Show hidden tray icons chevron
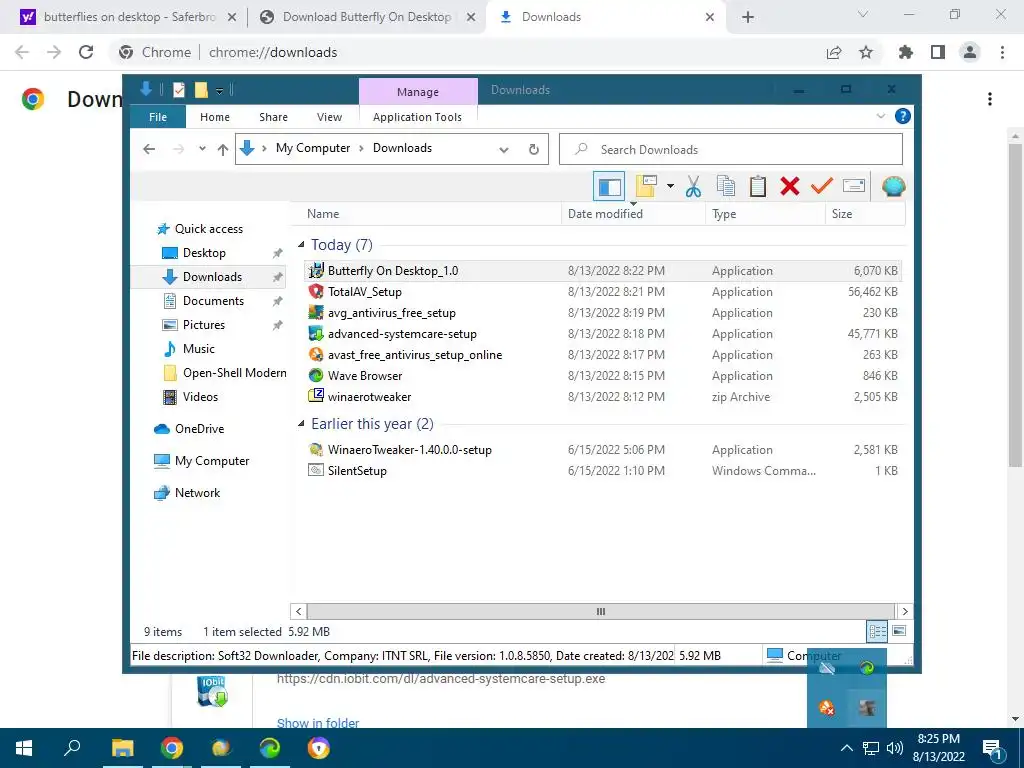 pos(846,748)
